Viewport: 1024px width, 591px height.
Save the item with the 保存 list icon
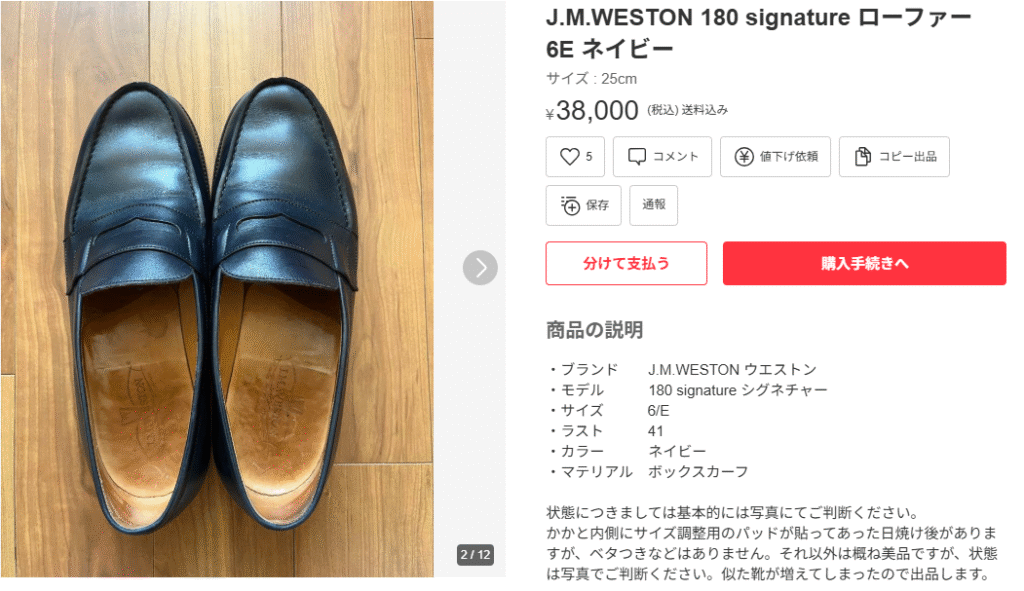pyautogui.click(x=571, y=206)
